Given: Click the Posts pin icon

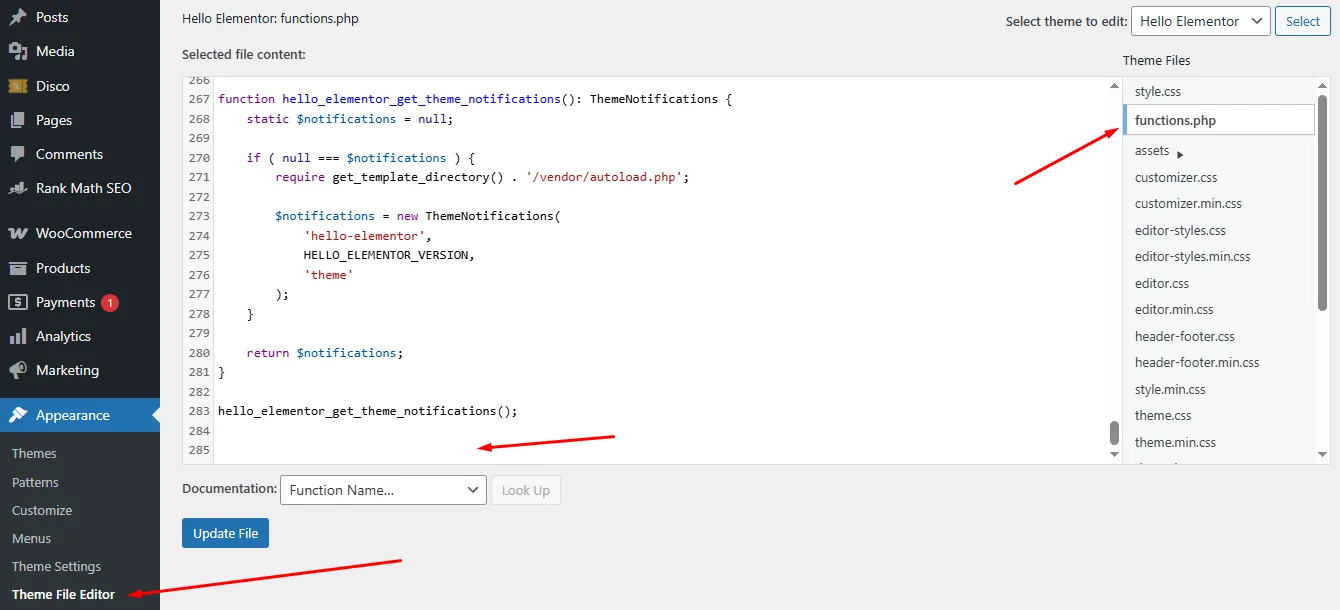Looking at the screenshot, I should point(18,17).
